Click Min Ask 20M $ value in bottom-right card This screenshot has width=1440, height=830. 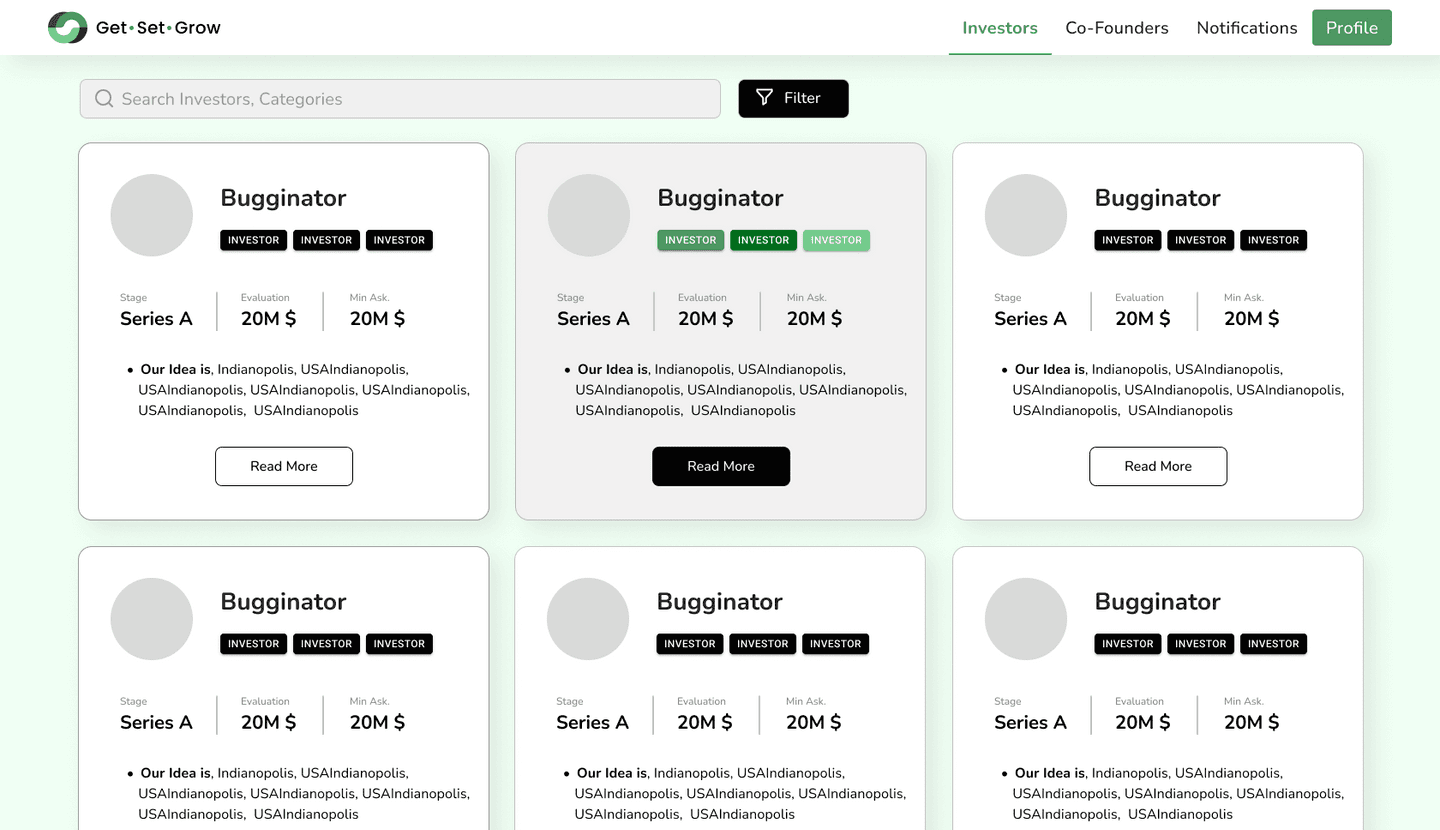pyautogui.click(x=1252, y=723)
